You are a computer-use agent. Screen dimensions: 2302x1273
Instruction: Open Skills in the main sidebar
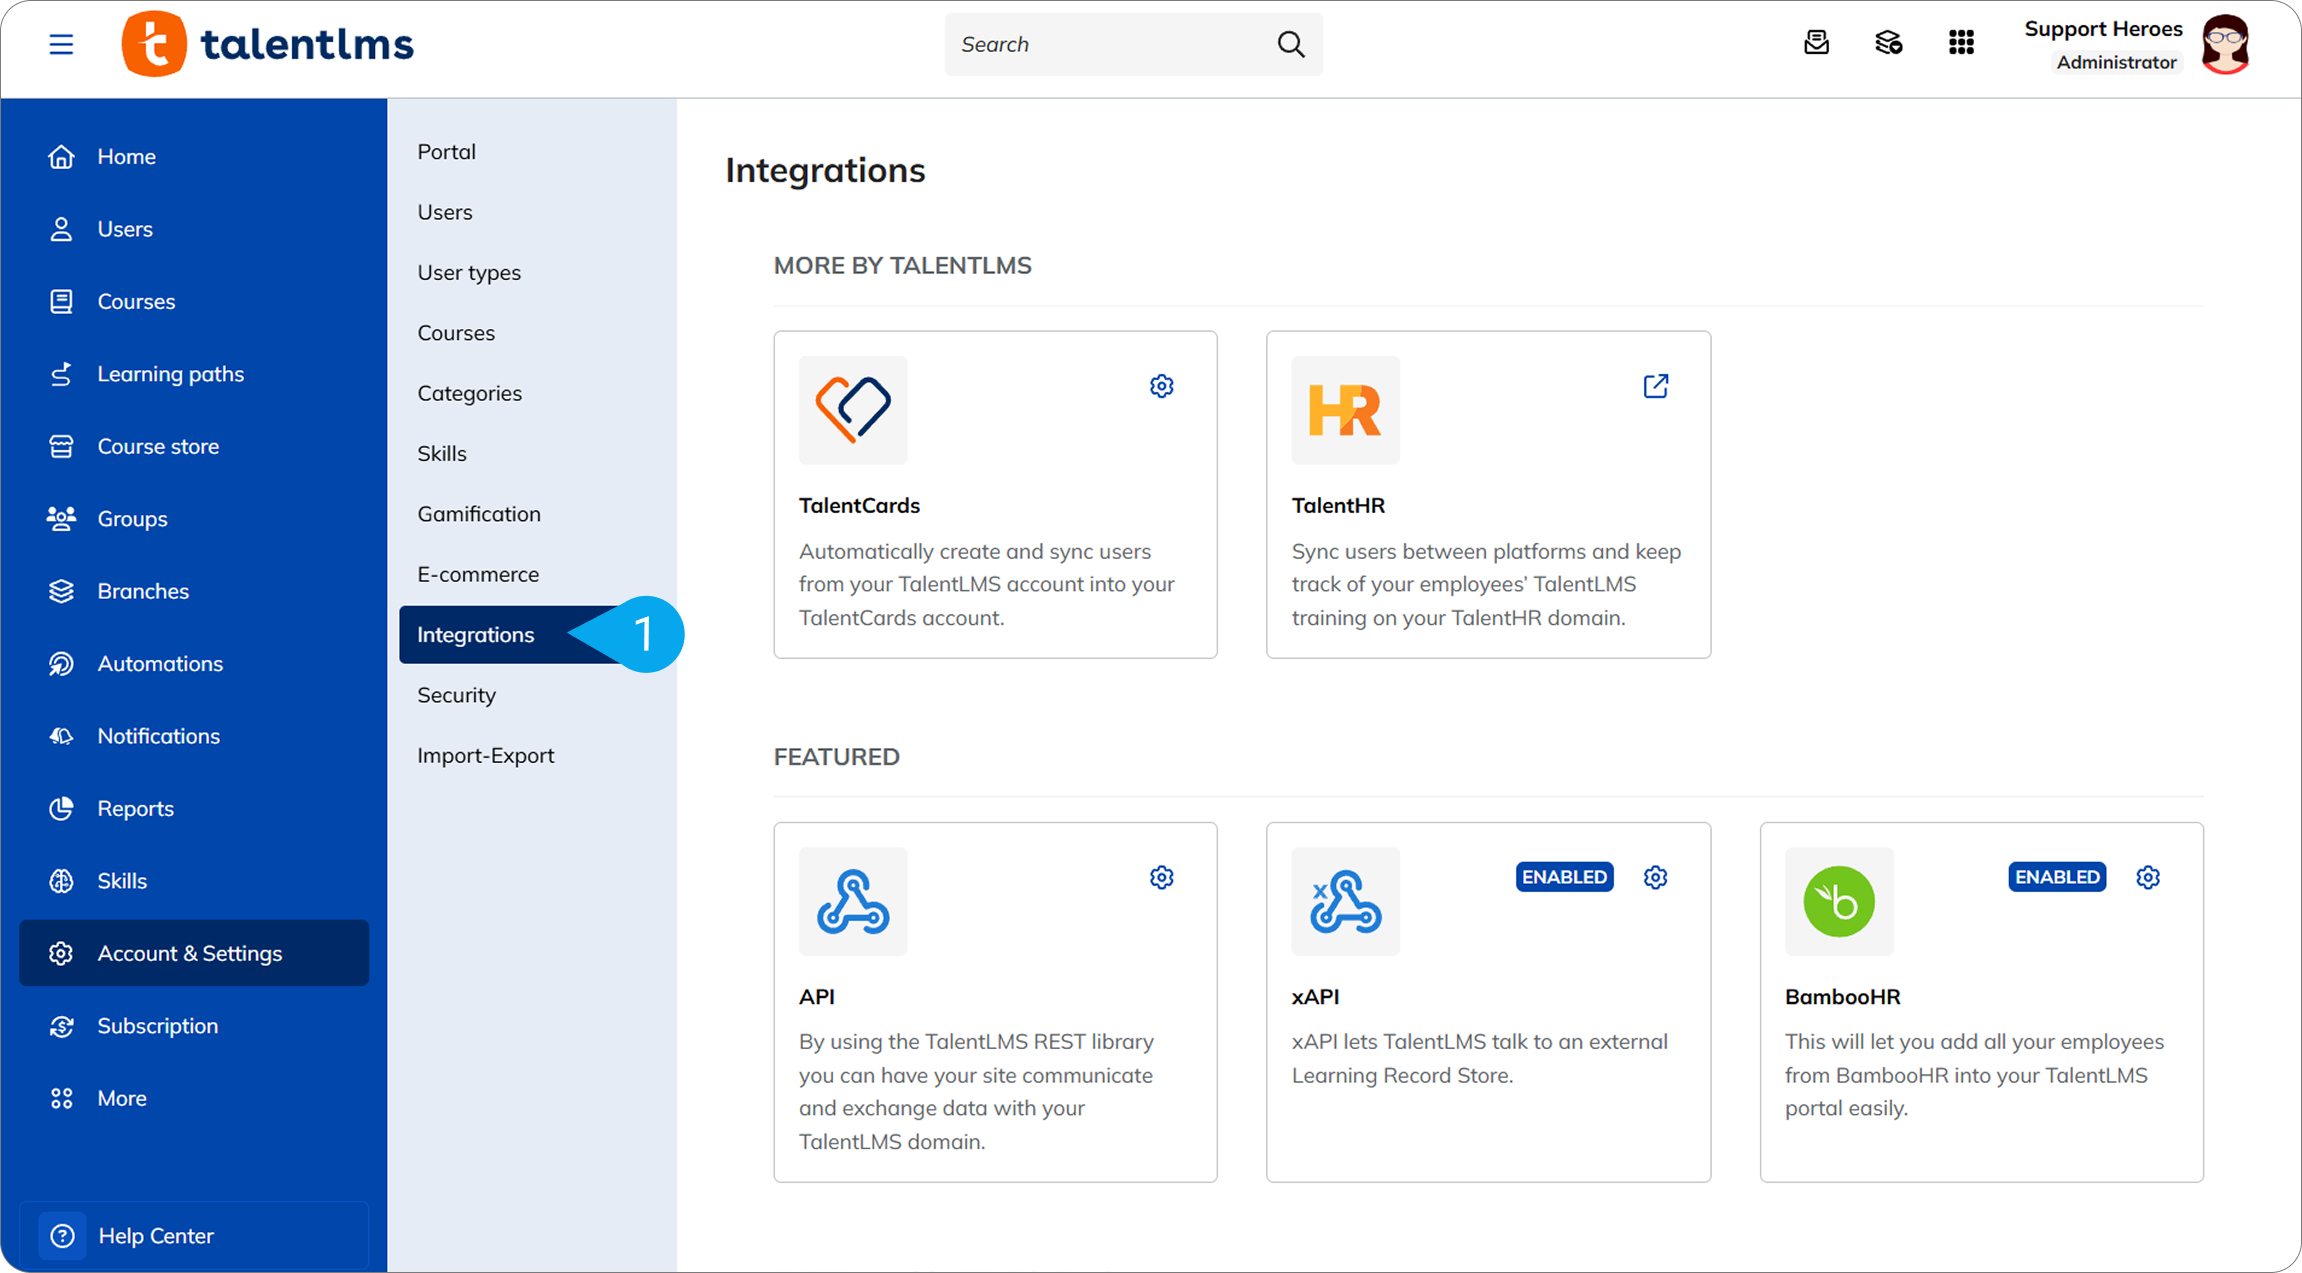tap(193, 881)
